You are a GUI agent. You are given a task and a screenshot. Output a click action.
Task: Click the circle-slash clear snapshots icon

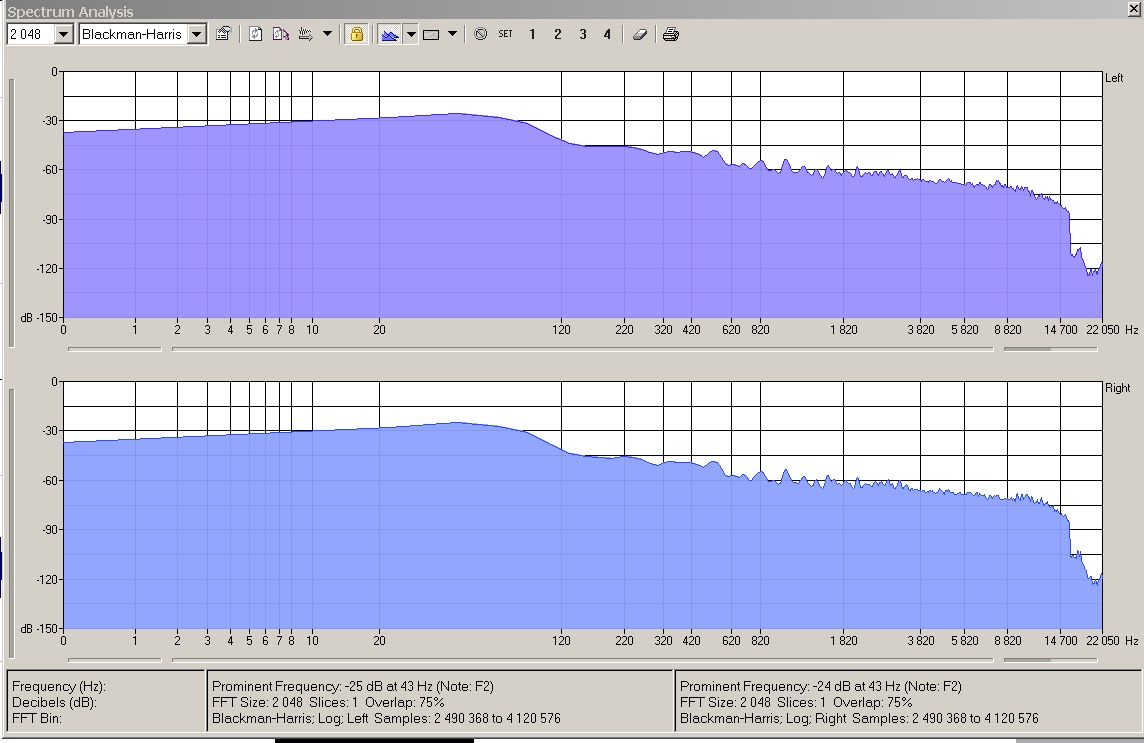[x=481, y=34]
